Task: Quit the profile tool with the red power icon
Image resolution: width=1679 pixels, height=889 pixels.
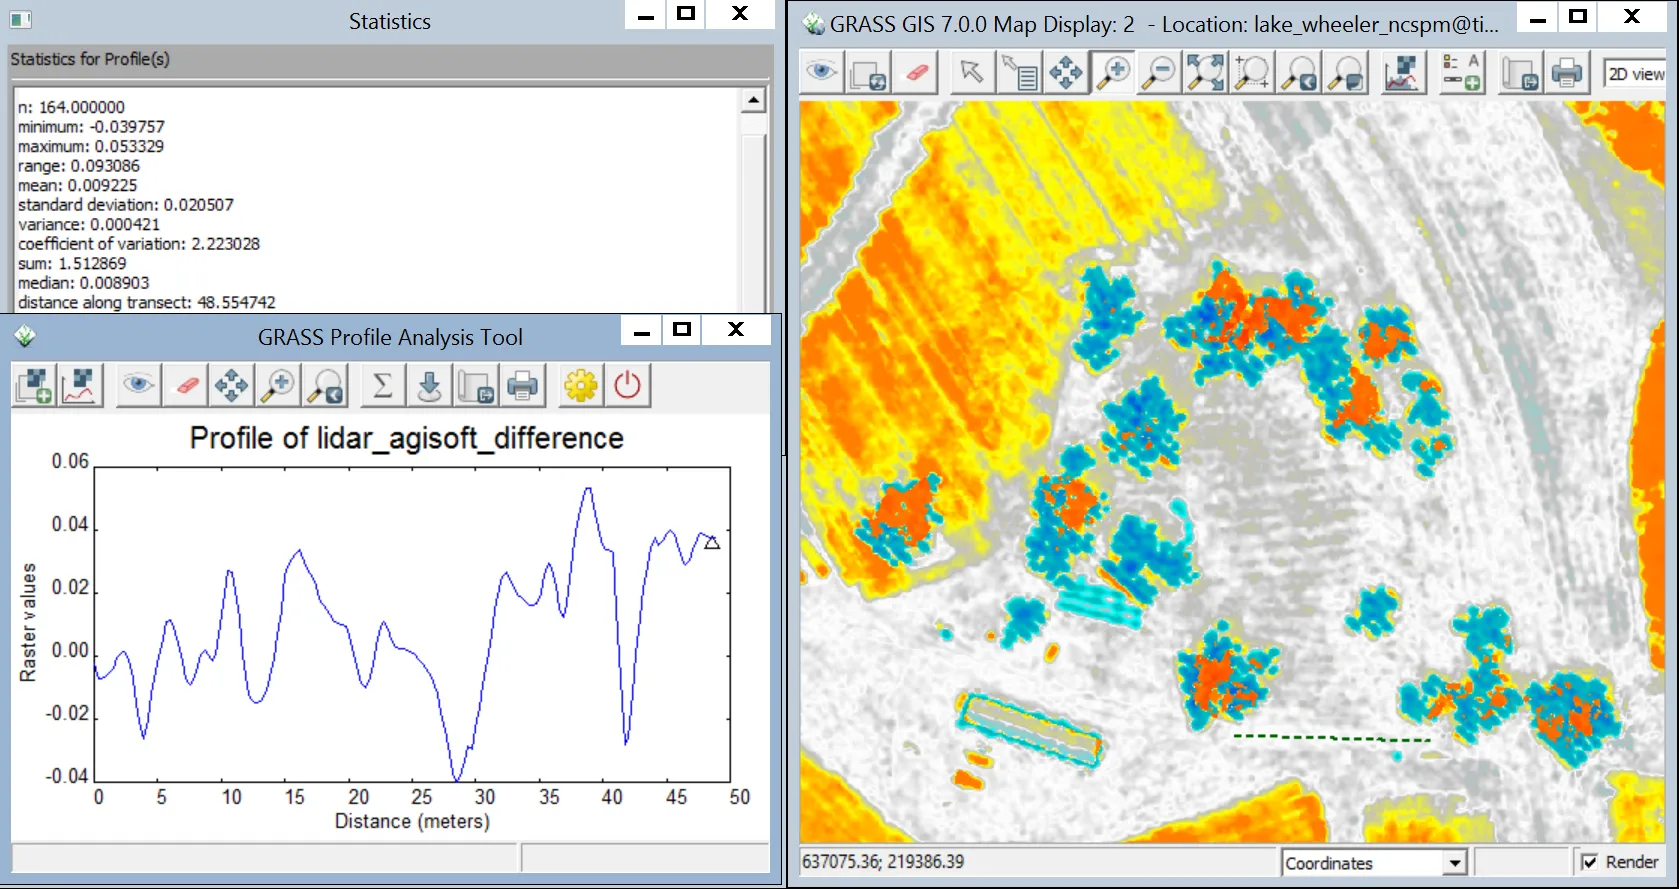Action: 628,386
